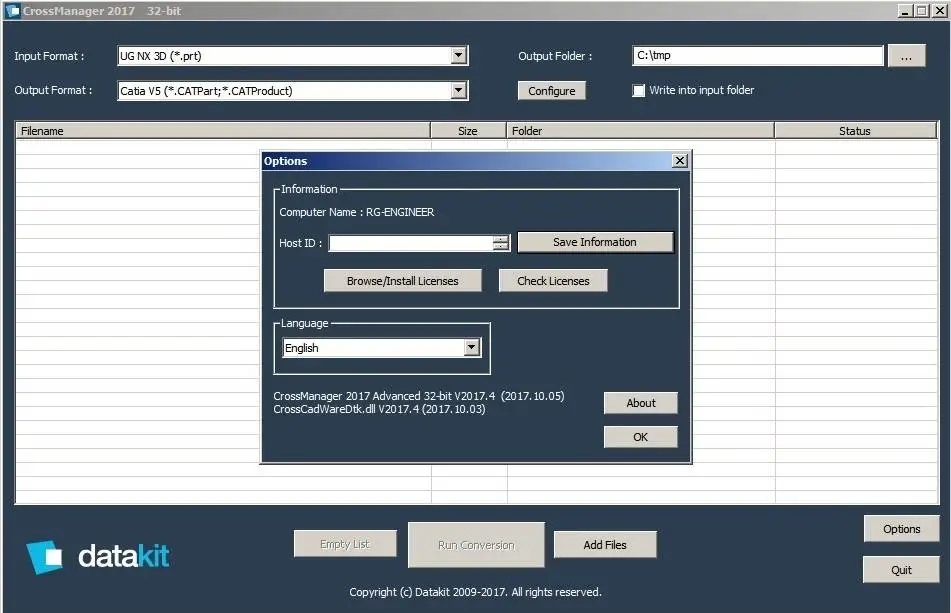
Task: Click the Add Files button
Action: click(x=605, y=544)
